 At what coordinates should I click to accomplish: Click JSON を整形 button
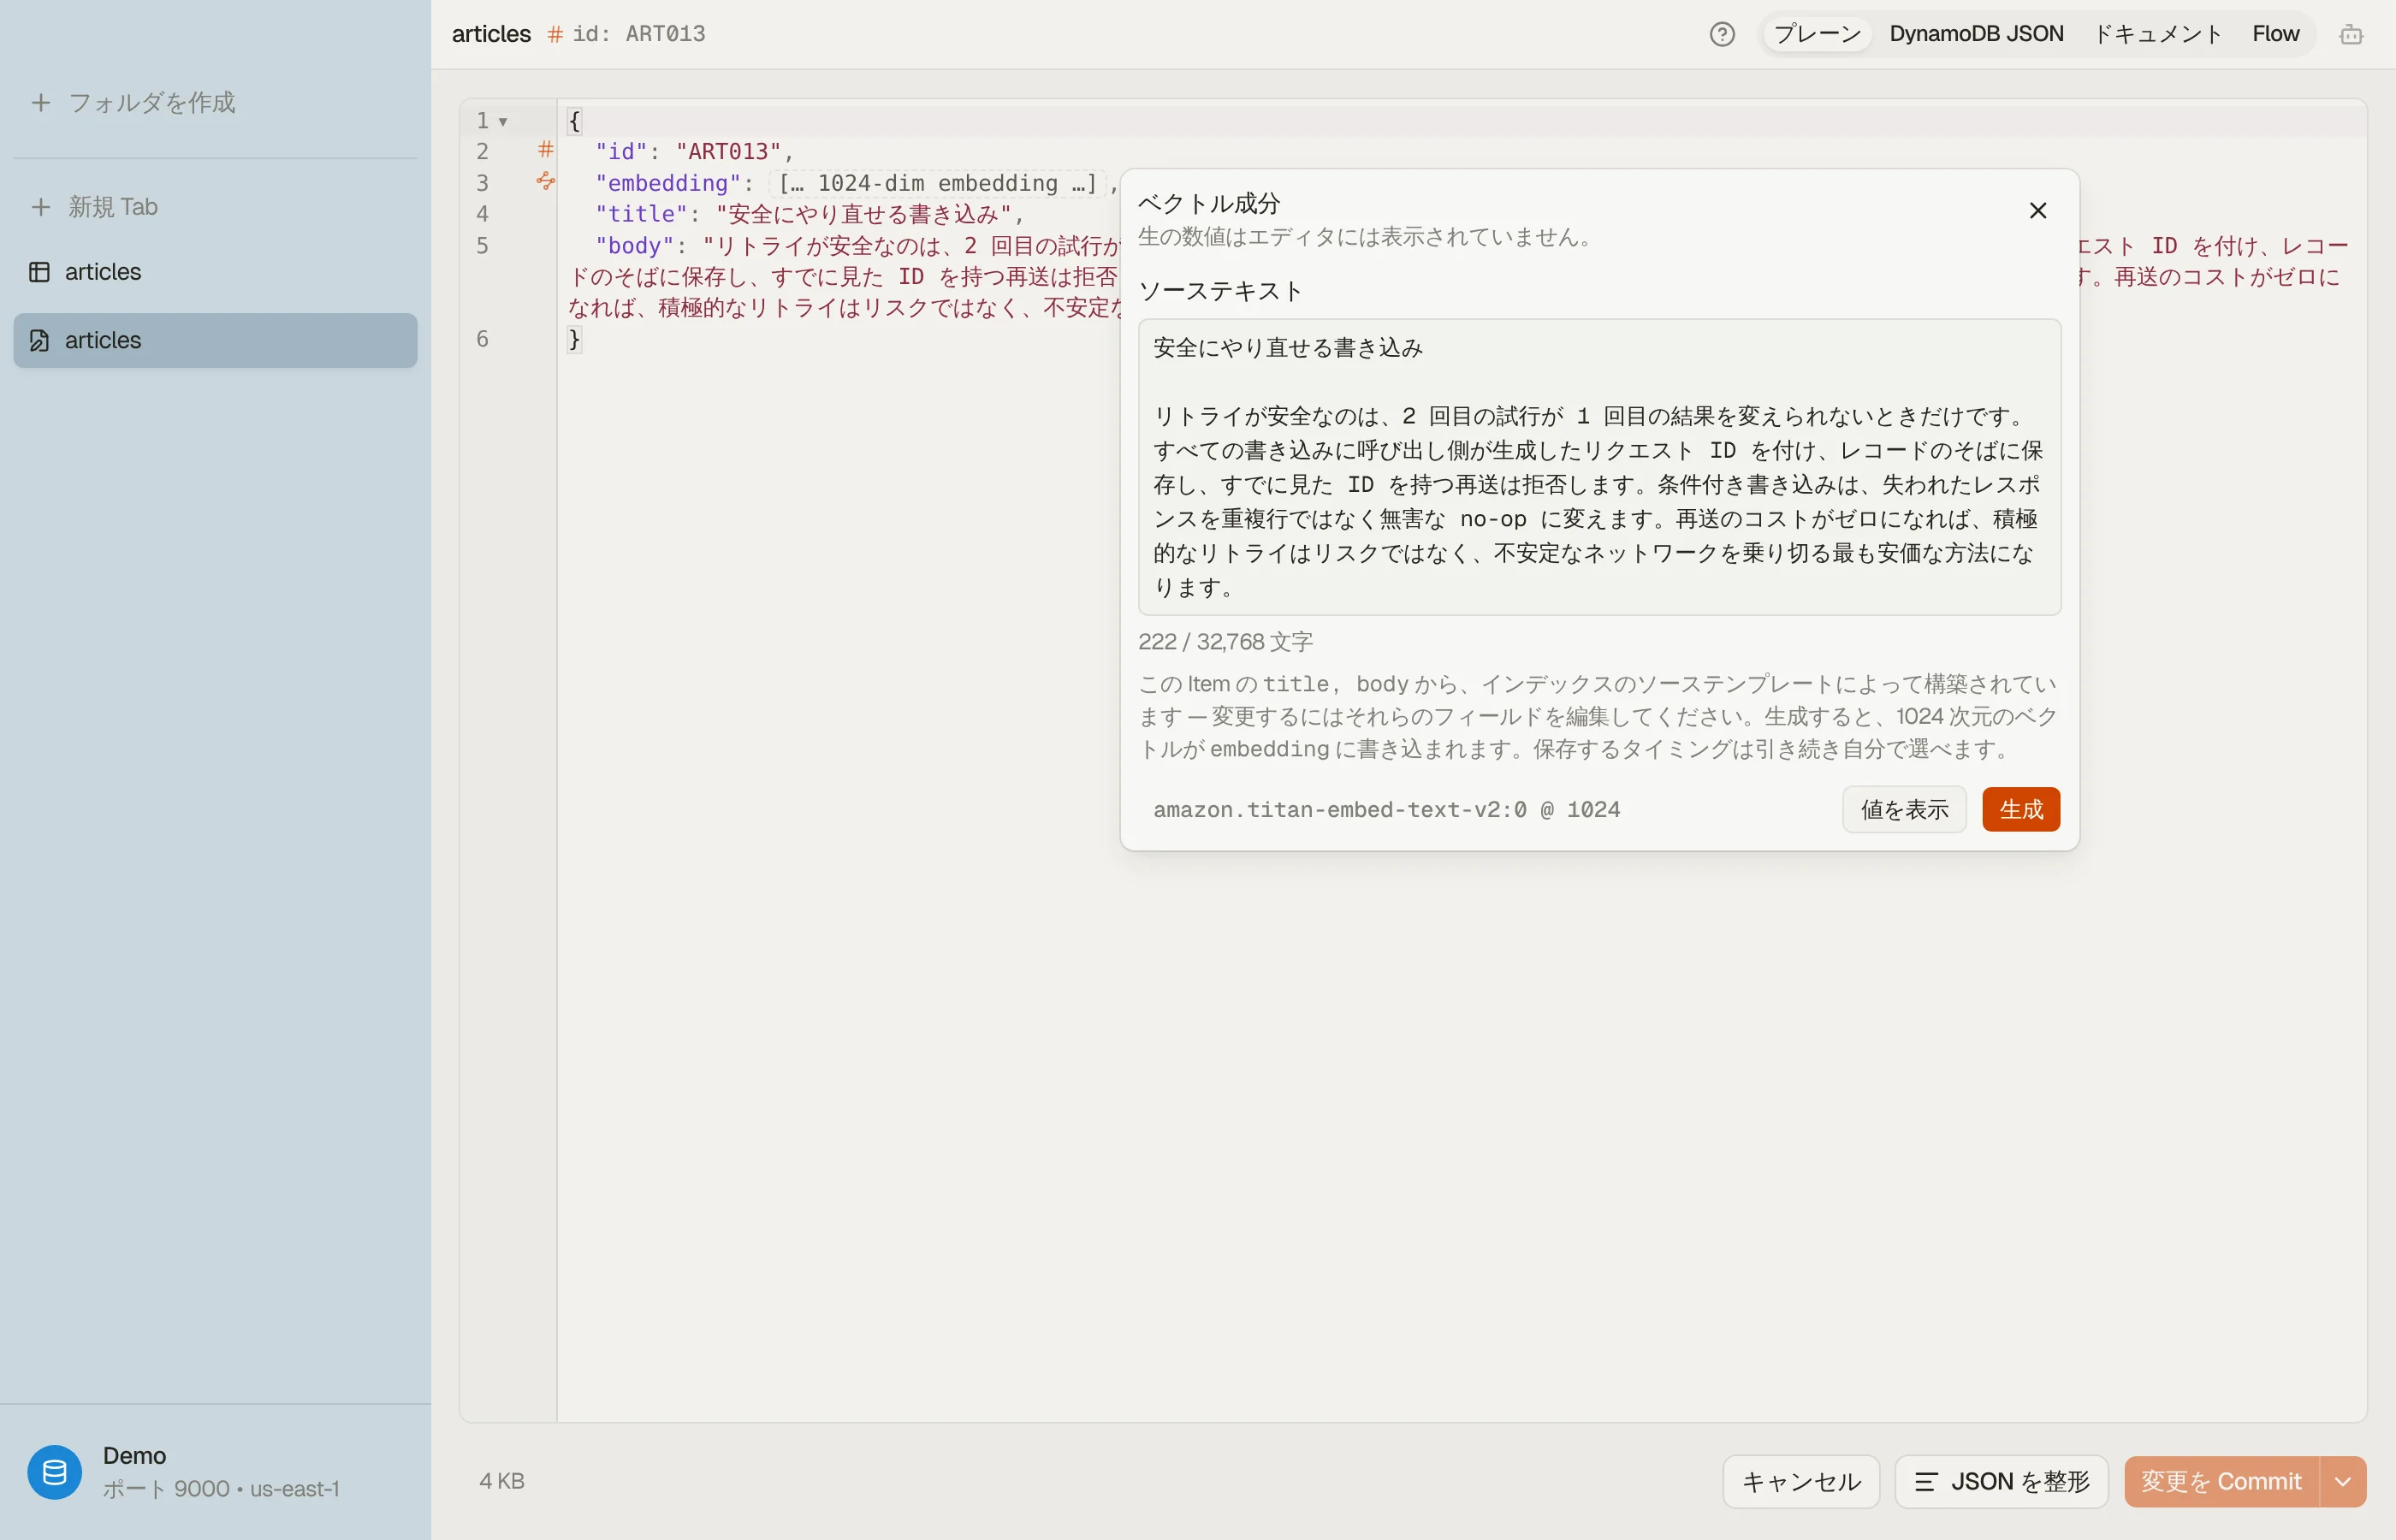point(2001,1481)
